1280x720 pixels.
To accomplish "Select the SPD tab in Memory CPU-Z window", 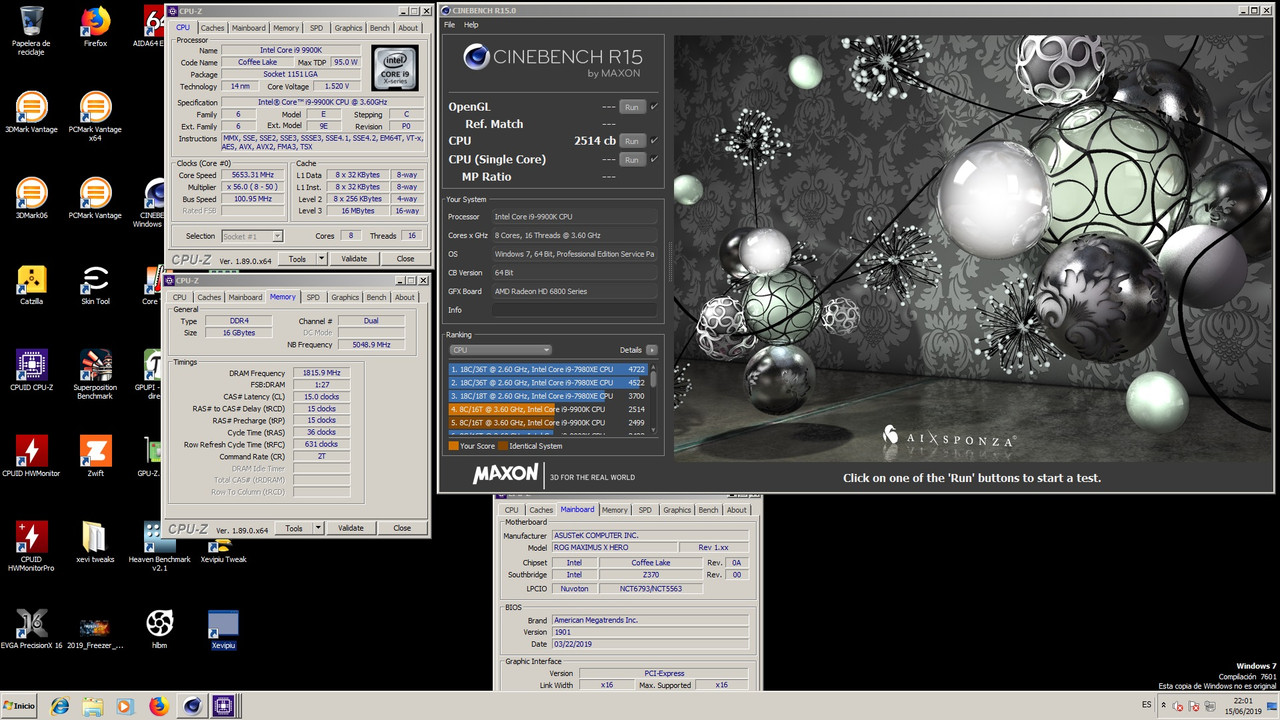I will tap(313, 297).
